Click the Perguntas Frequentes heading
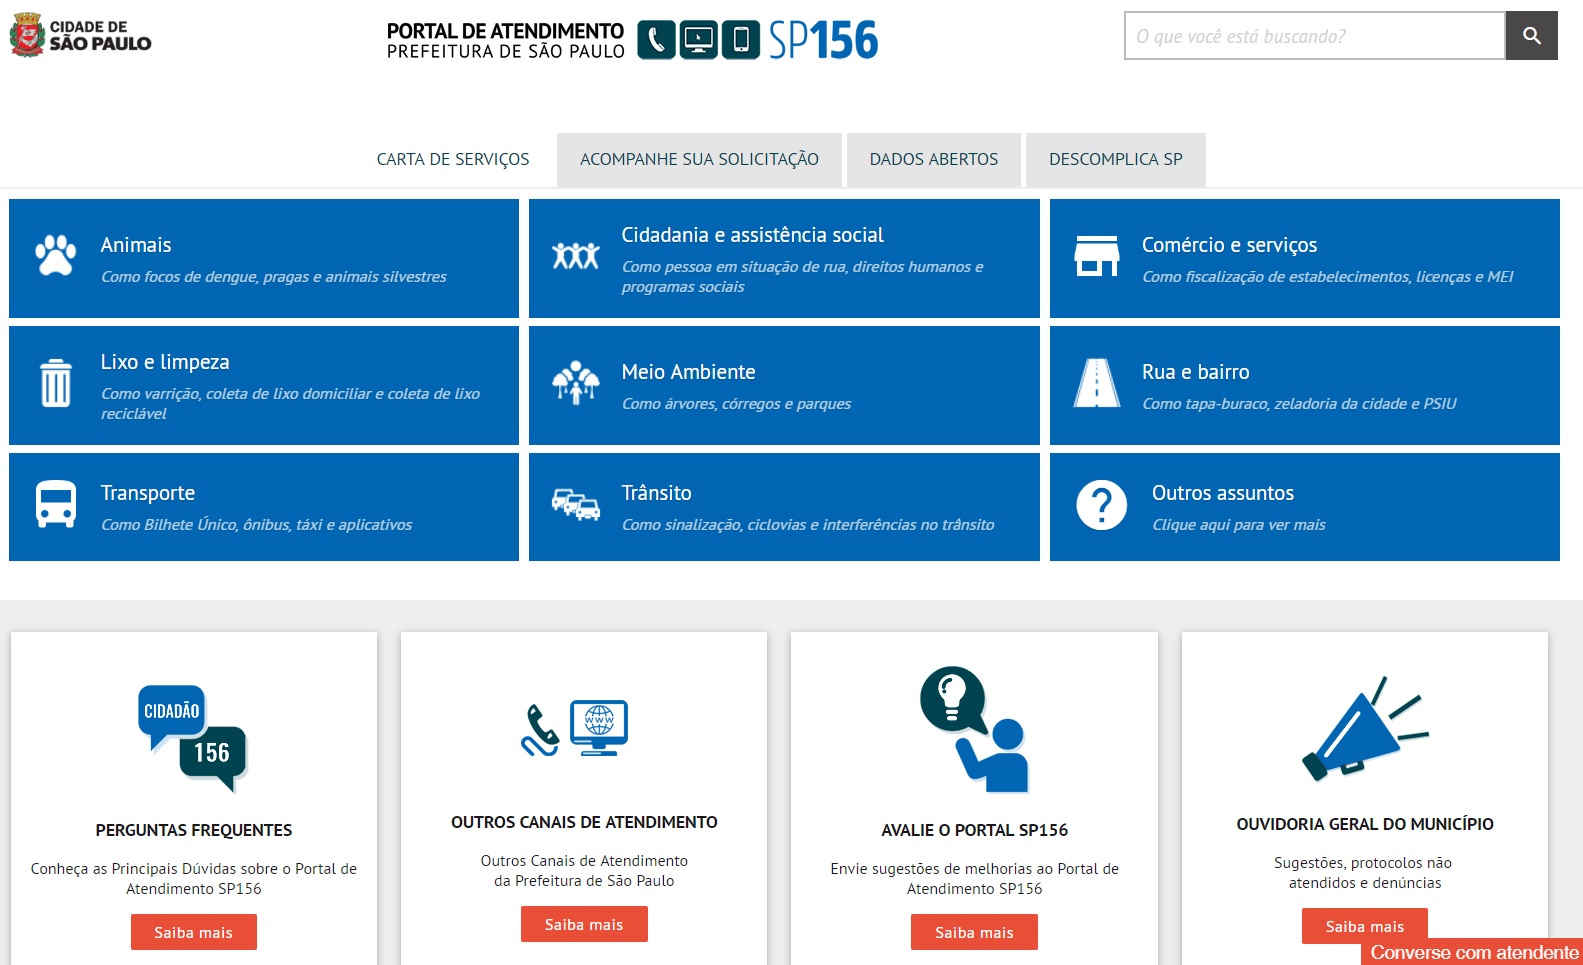Viewport: 1583px width, 965px height. (x=194, y=830)
